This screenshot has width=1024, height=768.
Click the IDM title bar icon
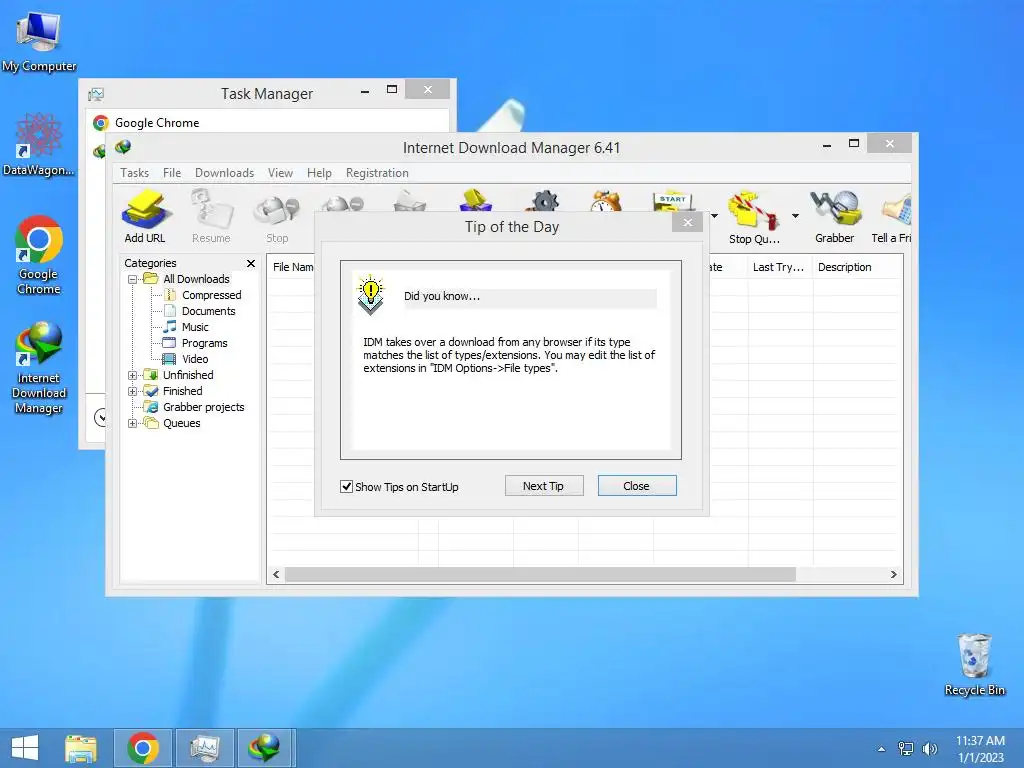pyautogui.click(x=123, y=148)
